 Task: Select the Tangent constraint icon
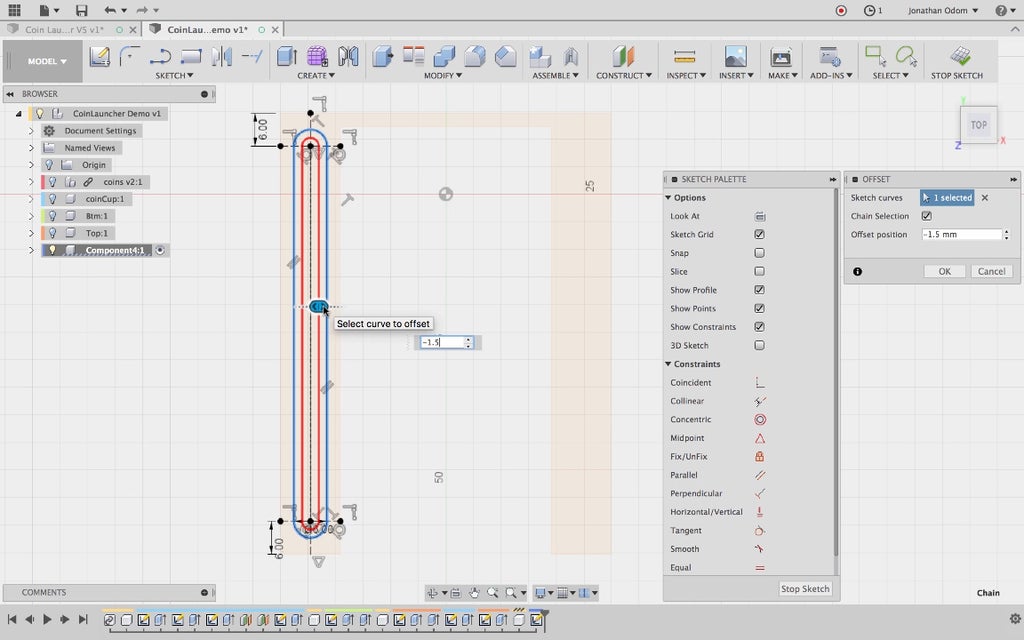[760, 531]
